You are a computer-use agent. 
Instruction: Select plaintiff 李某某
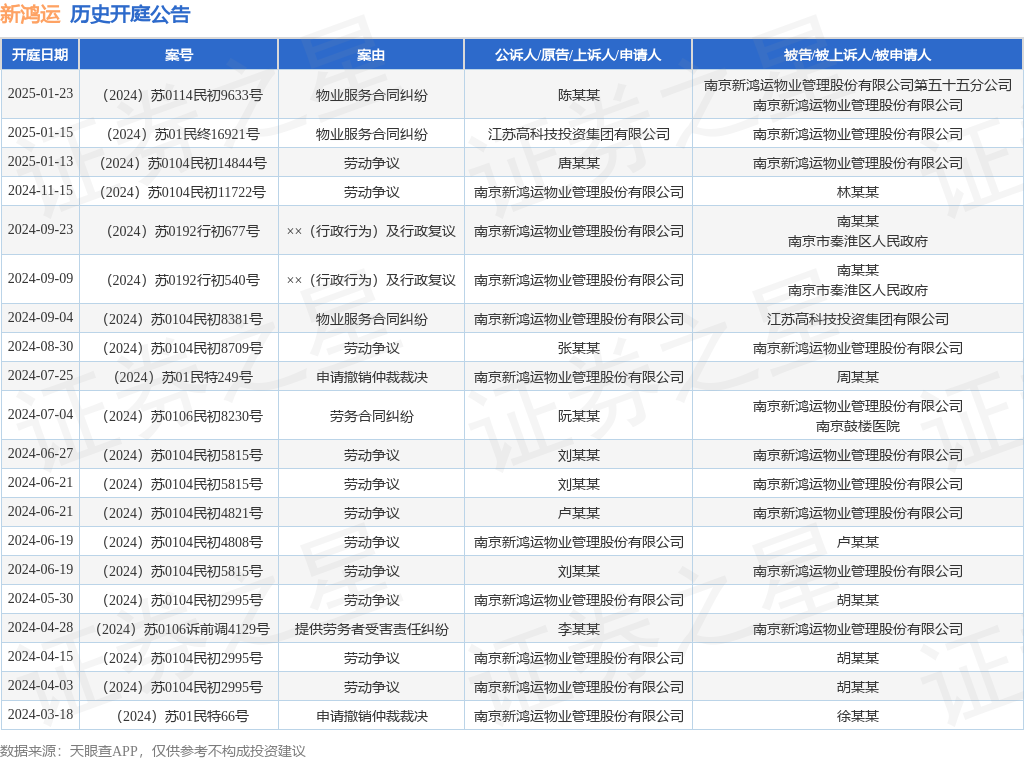pyautogui.click(x=579, y=629)
